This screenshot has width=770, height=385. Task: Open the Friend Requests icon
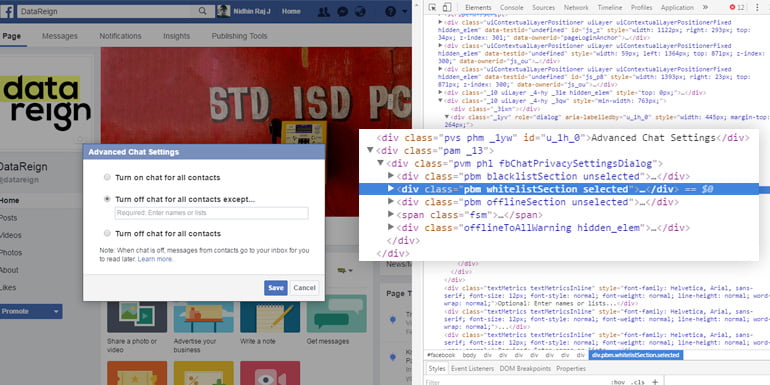tap(323, 11)
